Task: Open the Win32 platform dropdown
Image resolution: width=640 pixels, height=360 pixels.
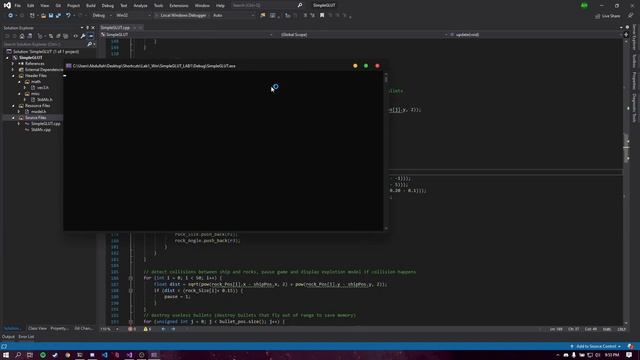Action: [x=133, y=16]
